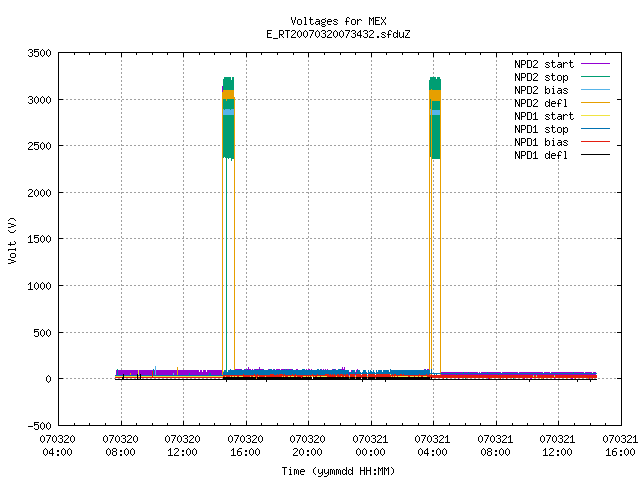Viewport: 640px width, 480px height.
Task: Click the 070321 16:00 time axis label
Action: point(620,446)
